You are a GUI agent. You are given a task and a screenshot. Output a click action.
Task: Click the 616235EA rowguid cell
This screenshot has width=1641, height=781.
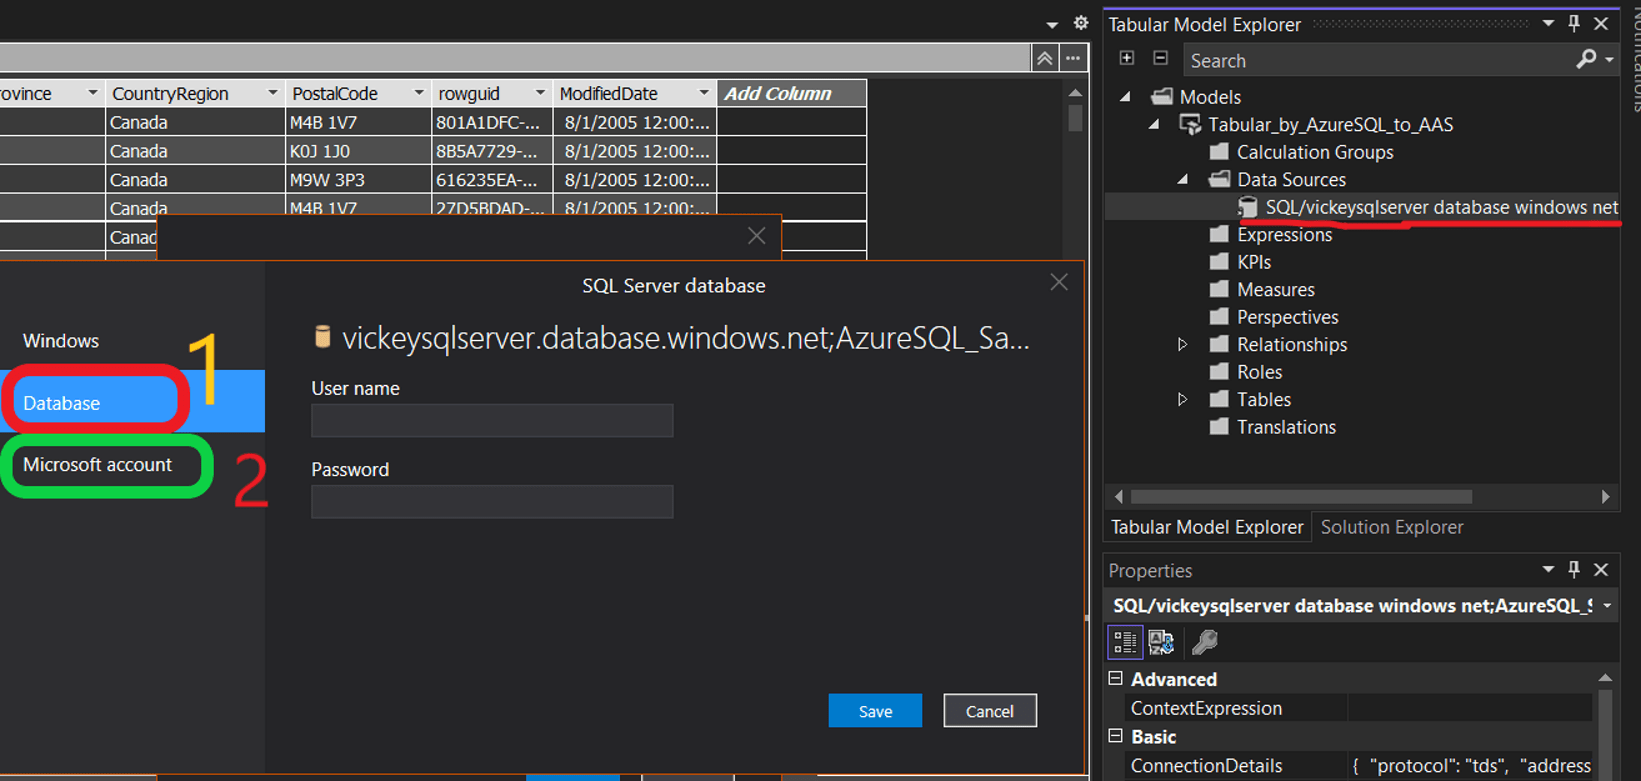492,180
